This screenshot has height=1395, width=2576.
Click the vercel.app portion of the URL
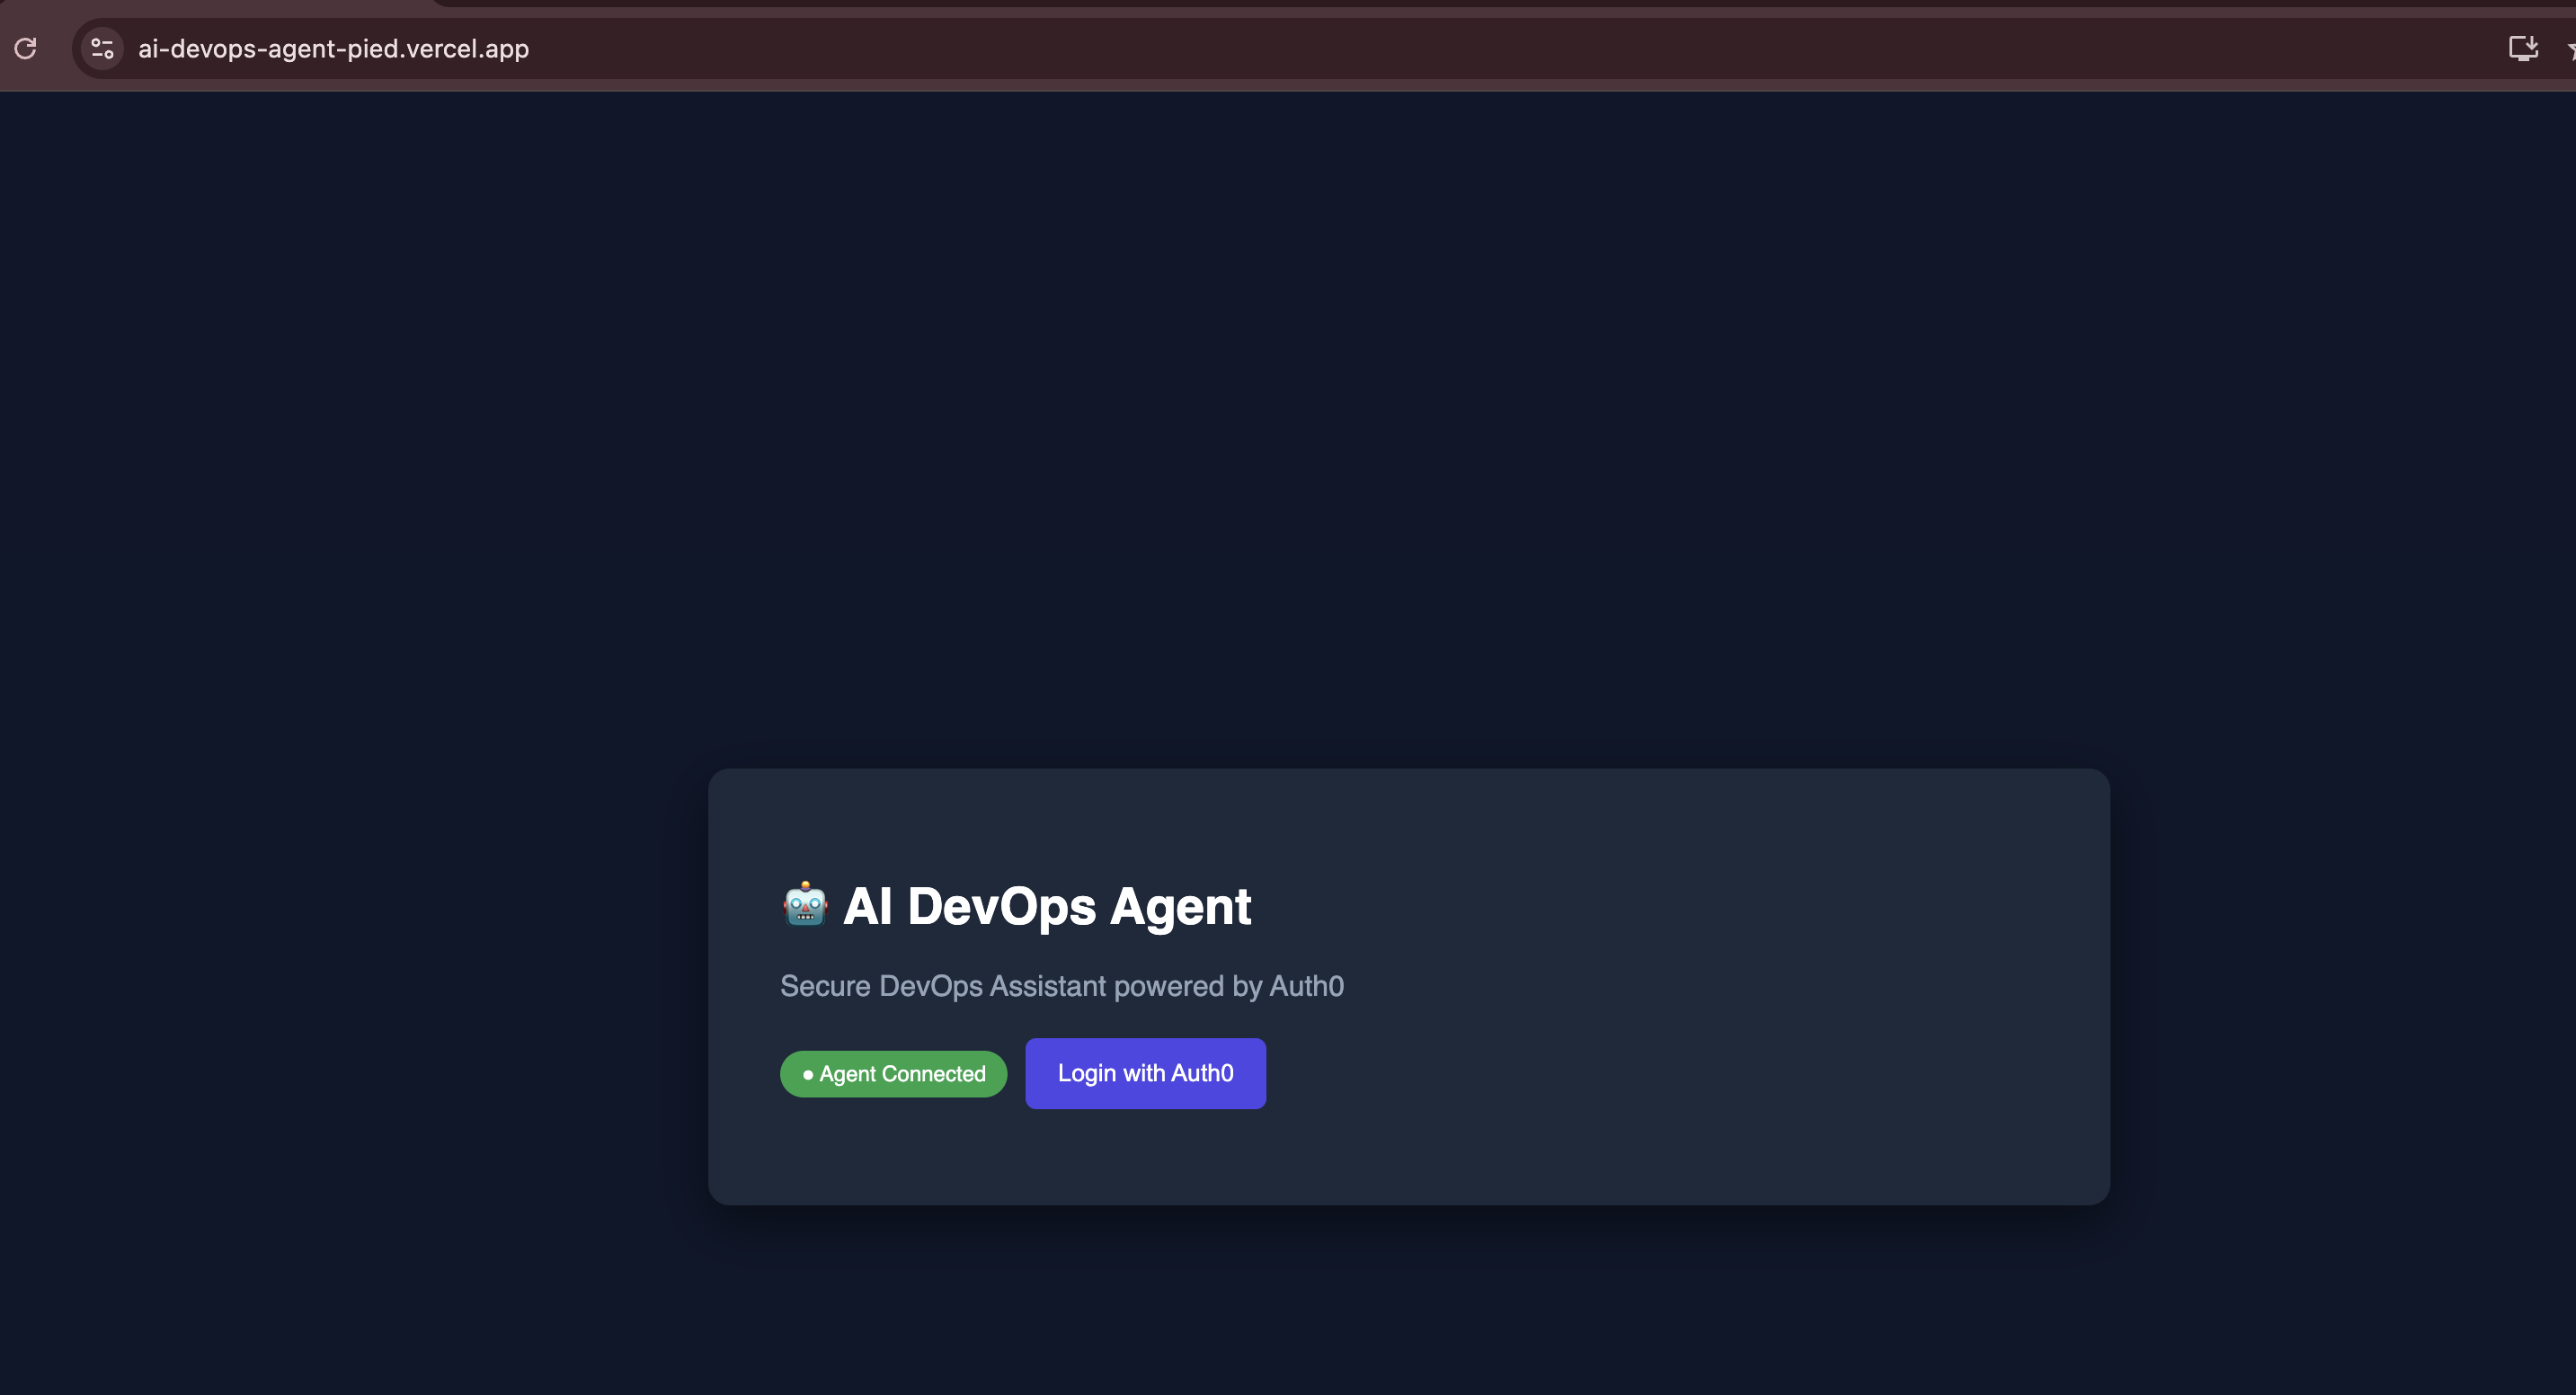(x=467, y=48)
